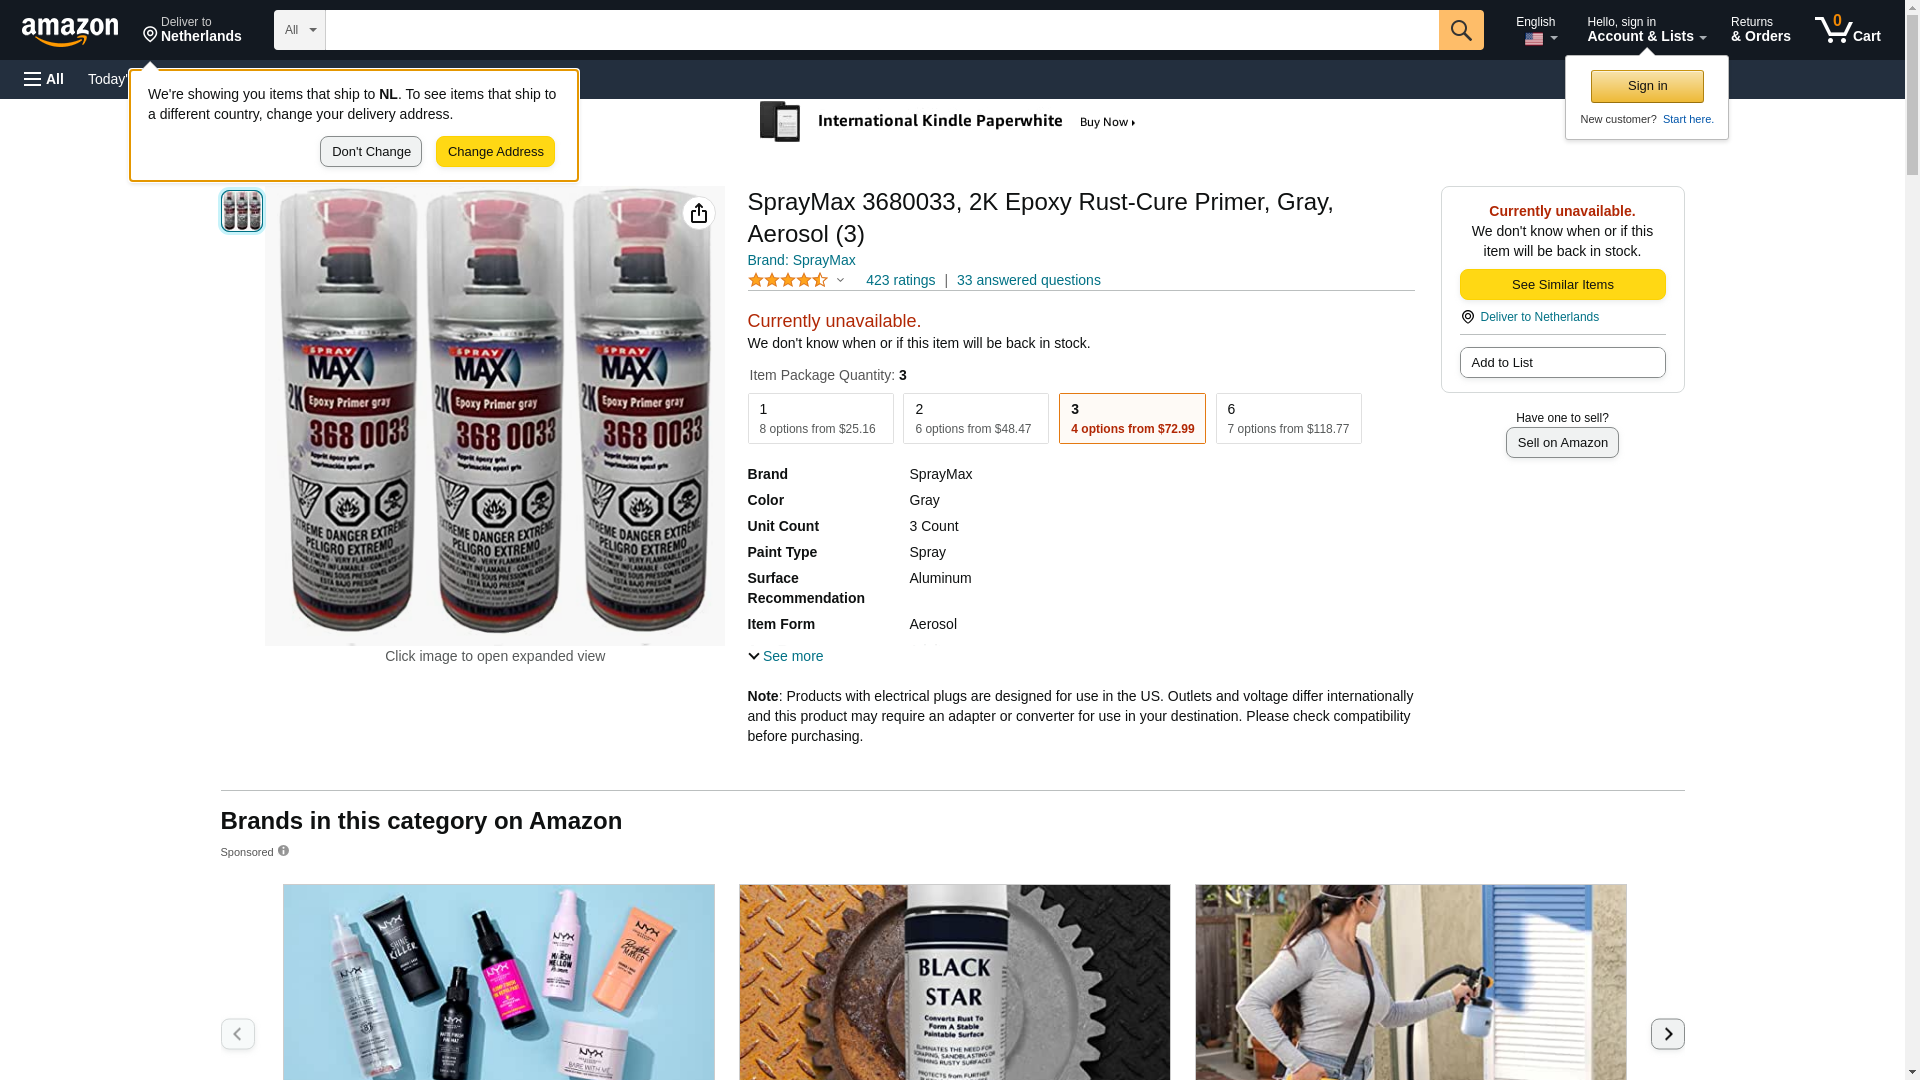Viewport: 1920px width, 1080px height.
Task: Open the All hamburger menu
Action: [x=44, y=79]
